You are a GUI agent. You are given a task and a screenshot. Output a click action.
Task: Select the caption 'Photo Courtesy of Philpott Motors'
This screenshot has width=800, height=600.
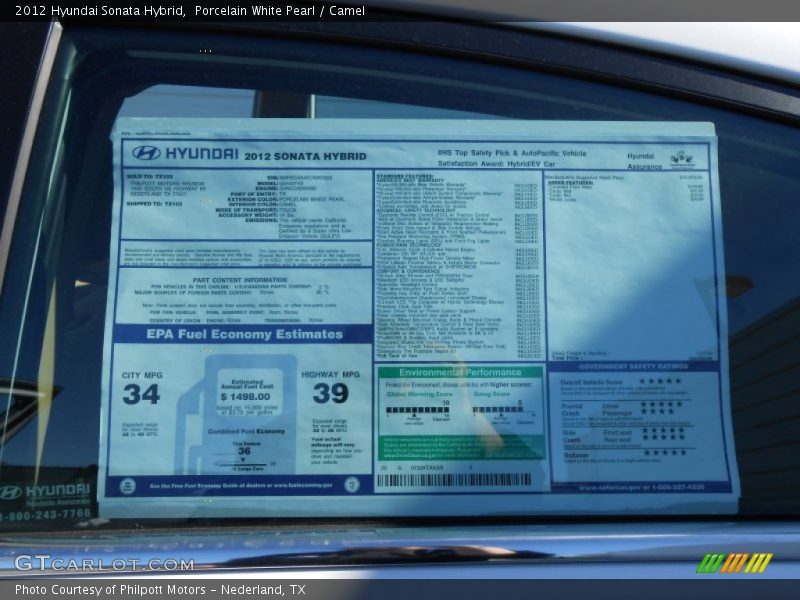coord(110,590)
